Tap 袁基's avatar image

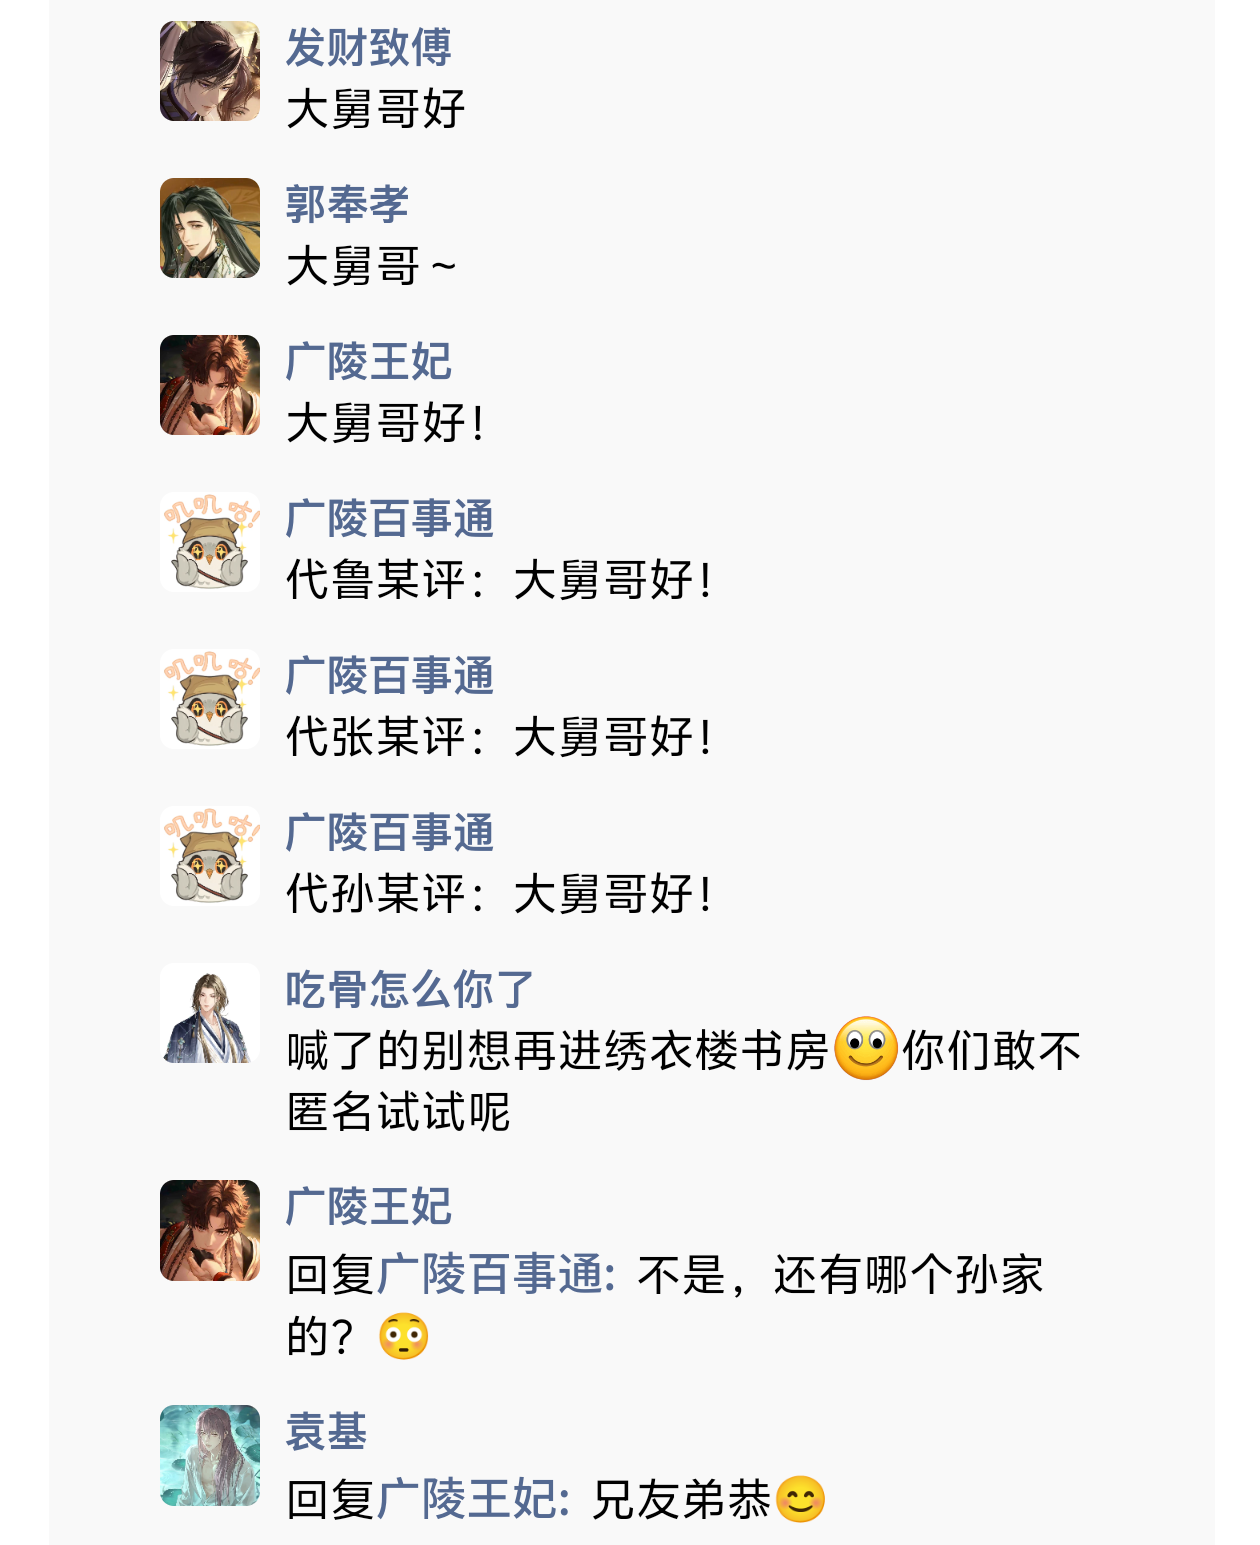point(210,1455)
